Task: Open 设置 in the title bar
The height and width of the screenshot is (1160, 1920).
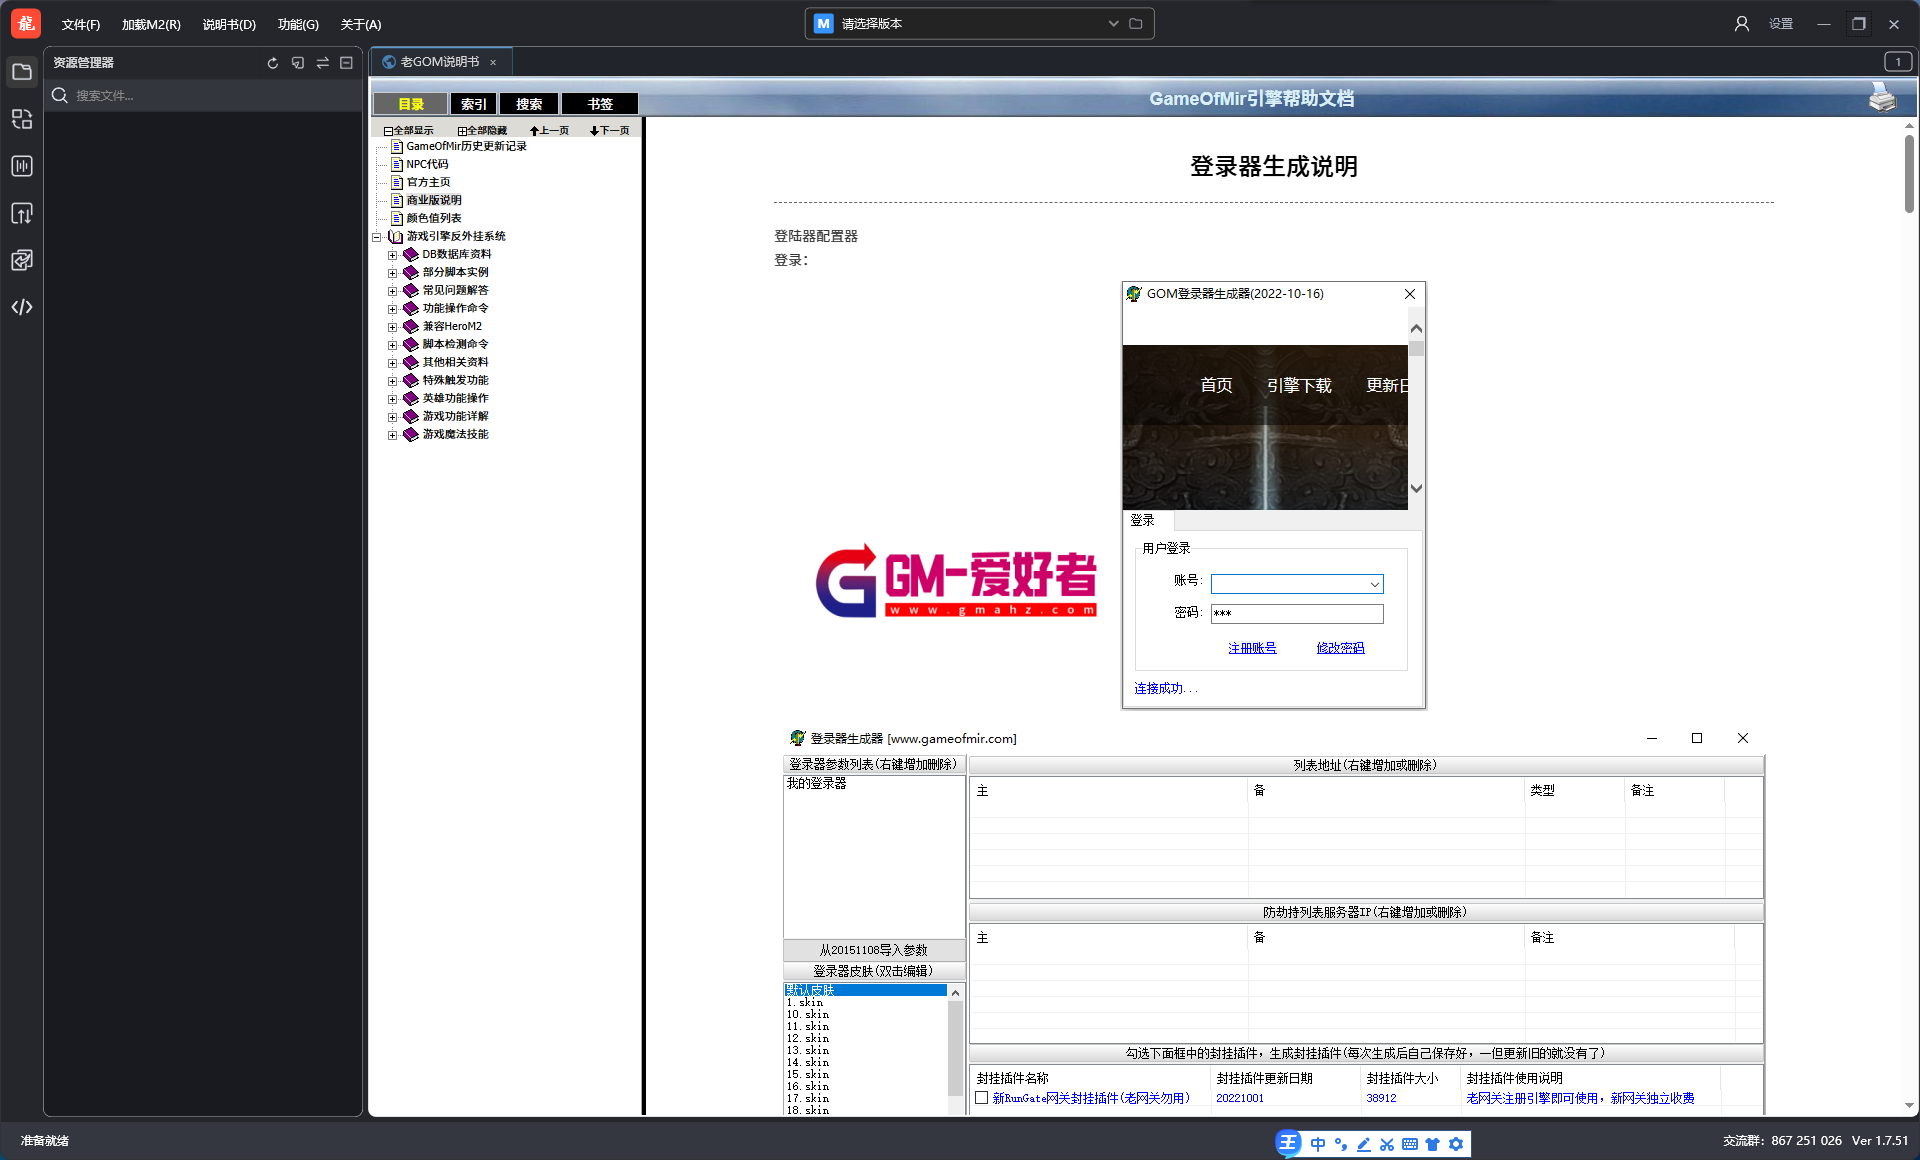Action: [x=1781, y=24]
